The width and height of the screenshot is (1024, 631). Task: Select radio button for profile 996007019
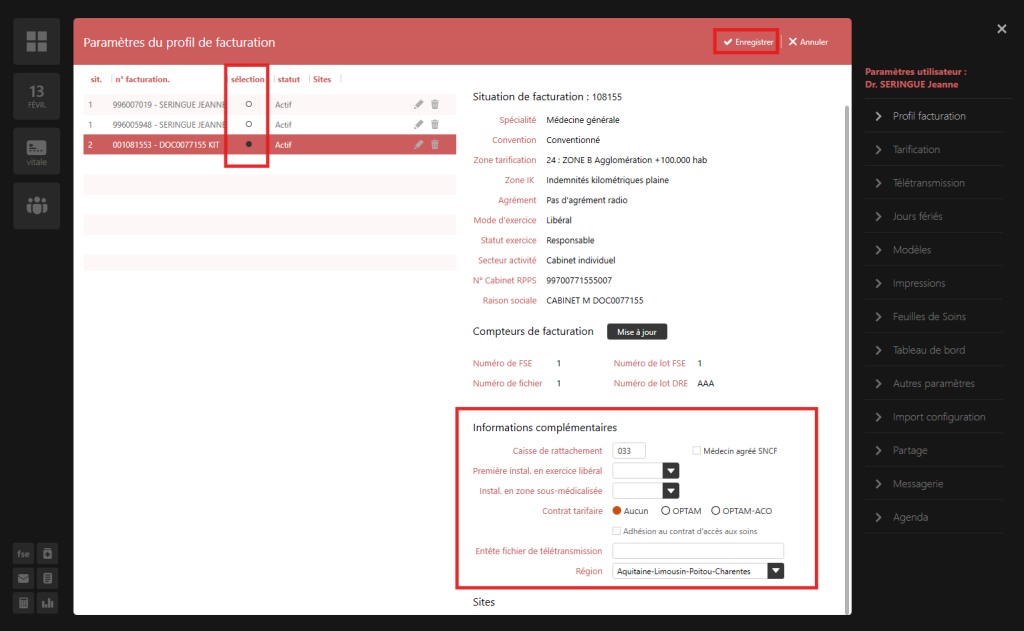[x=248, y=104]
